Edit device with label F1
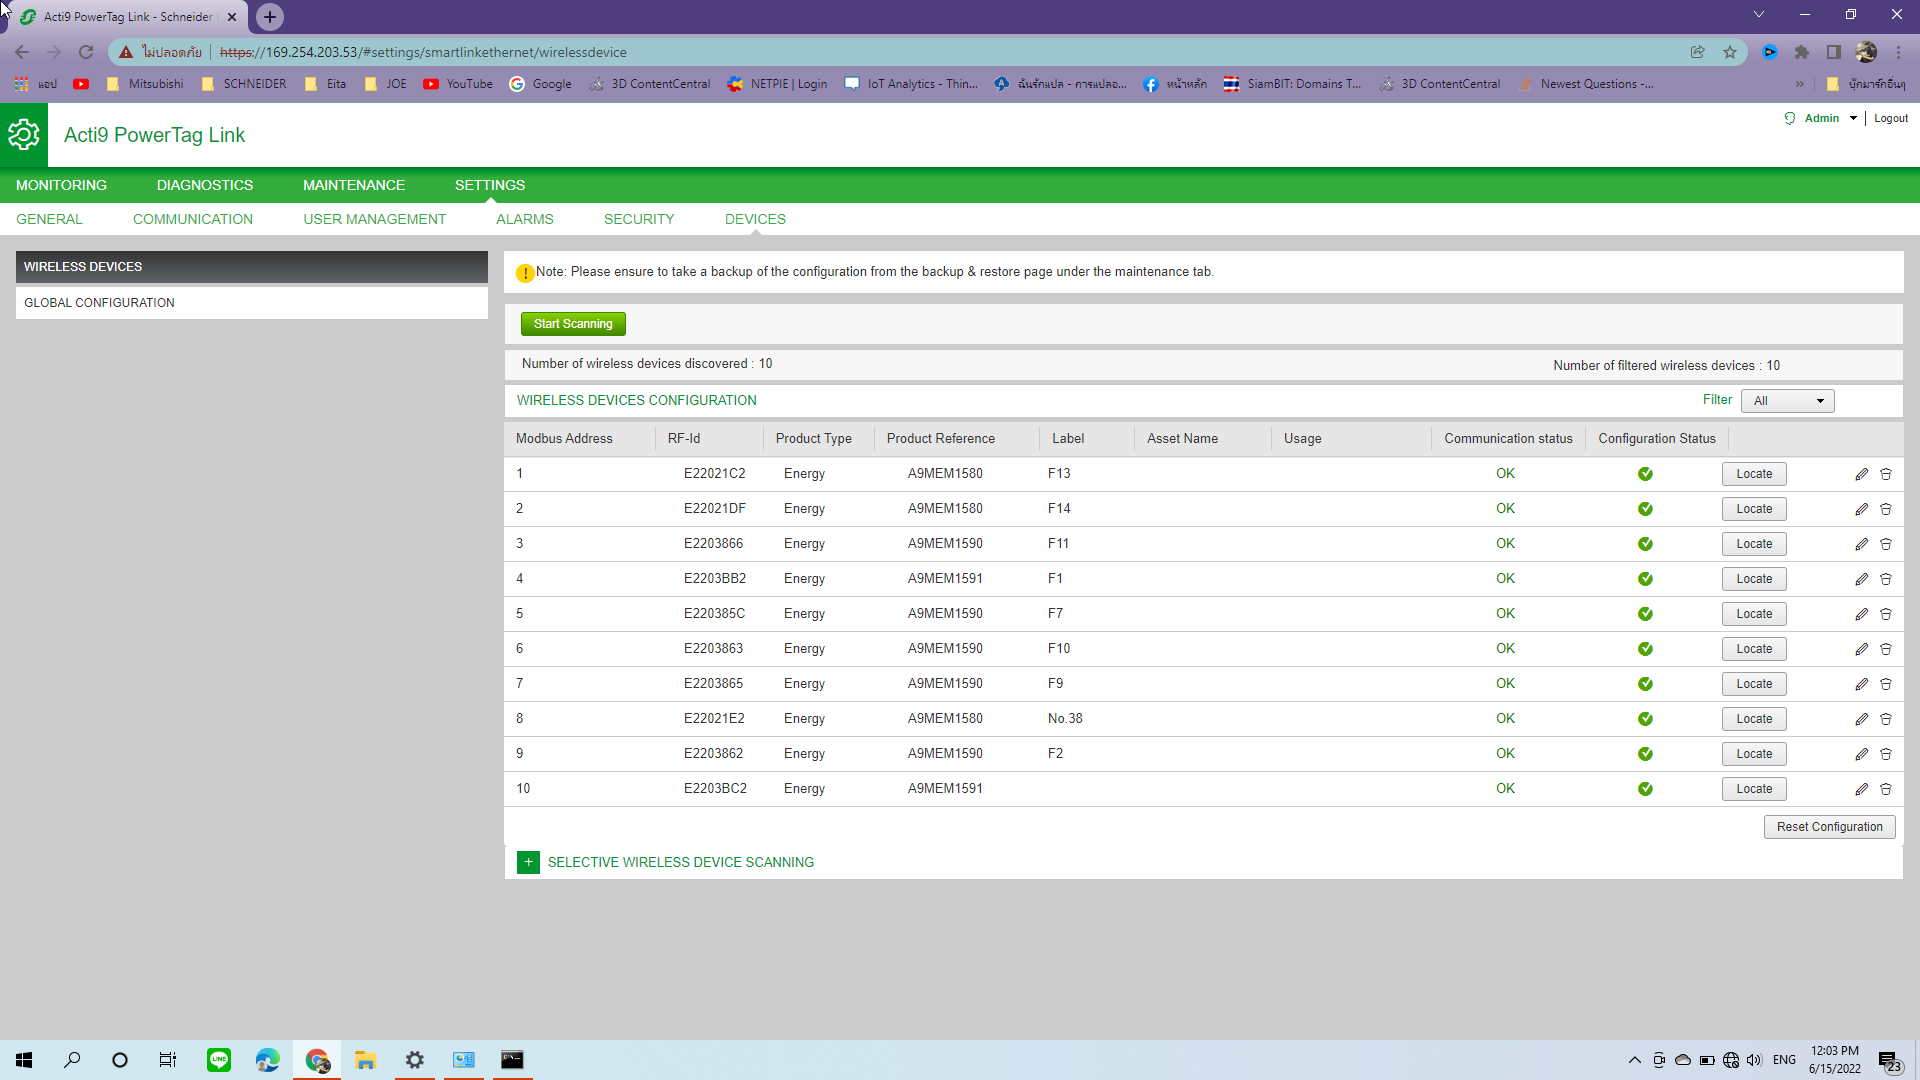1920x1080 pixels. (x=1861, y=579)
